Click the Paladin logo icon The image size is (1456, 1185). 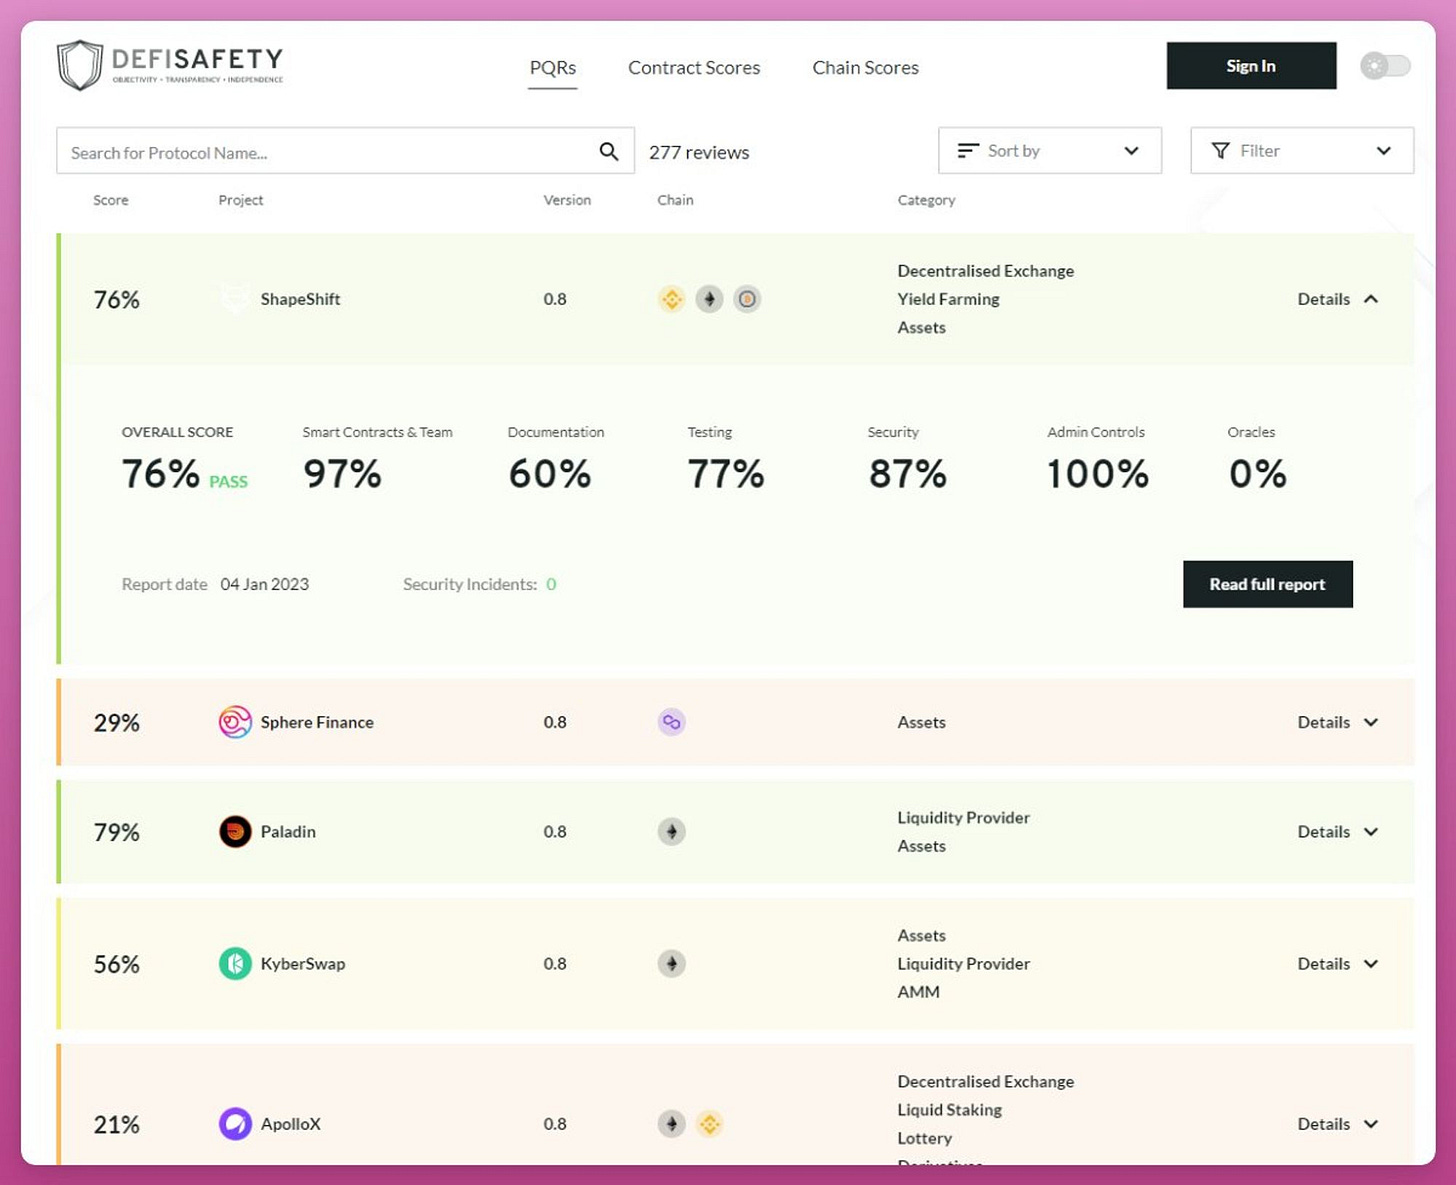[x=235, y=831]
